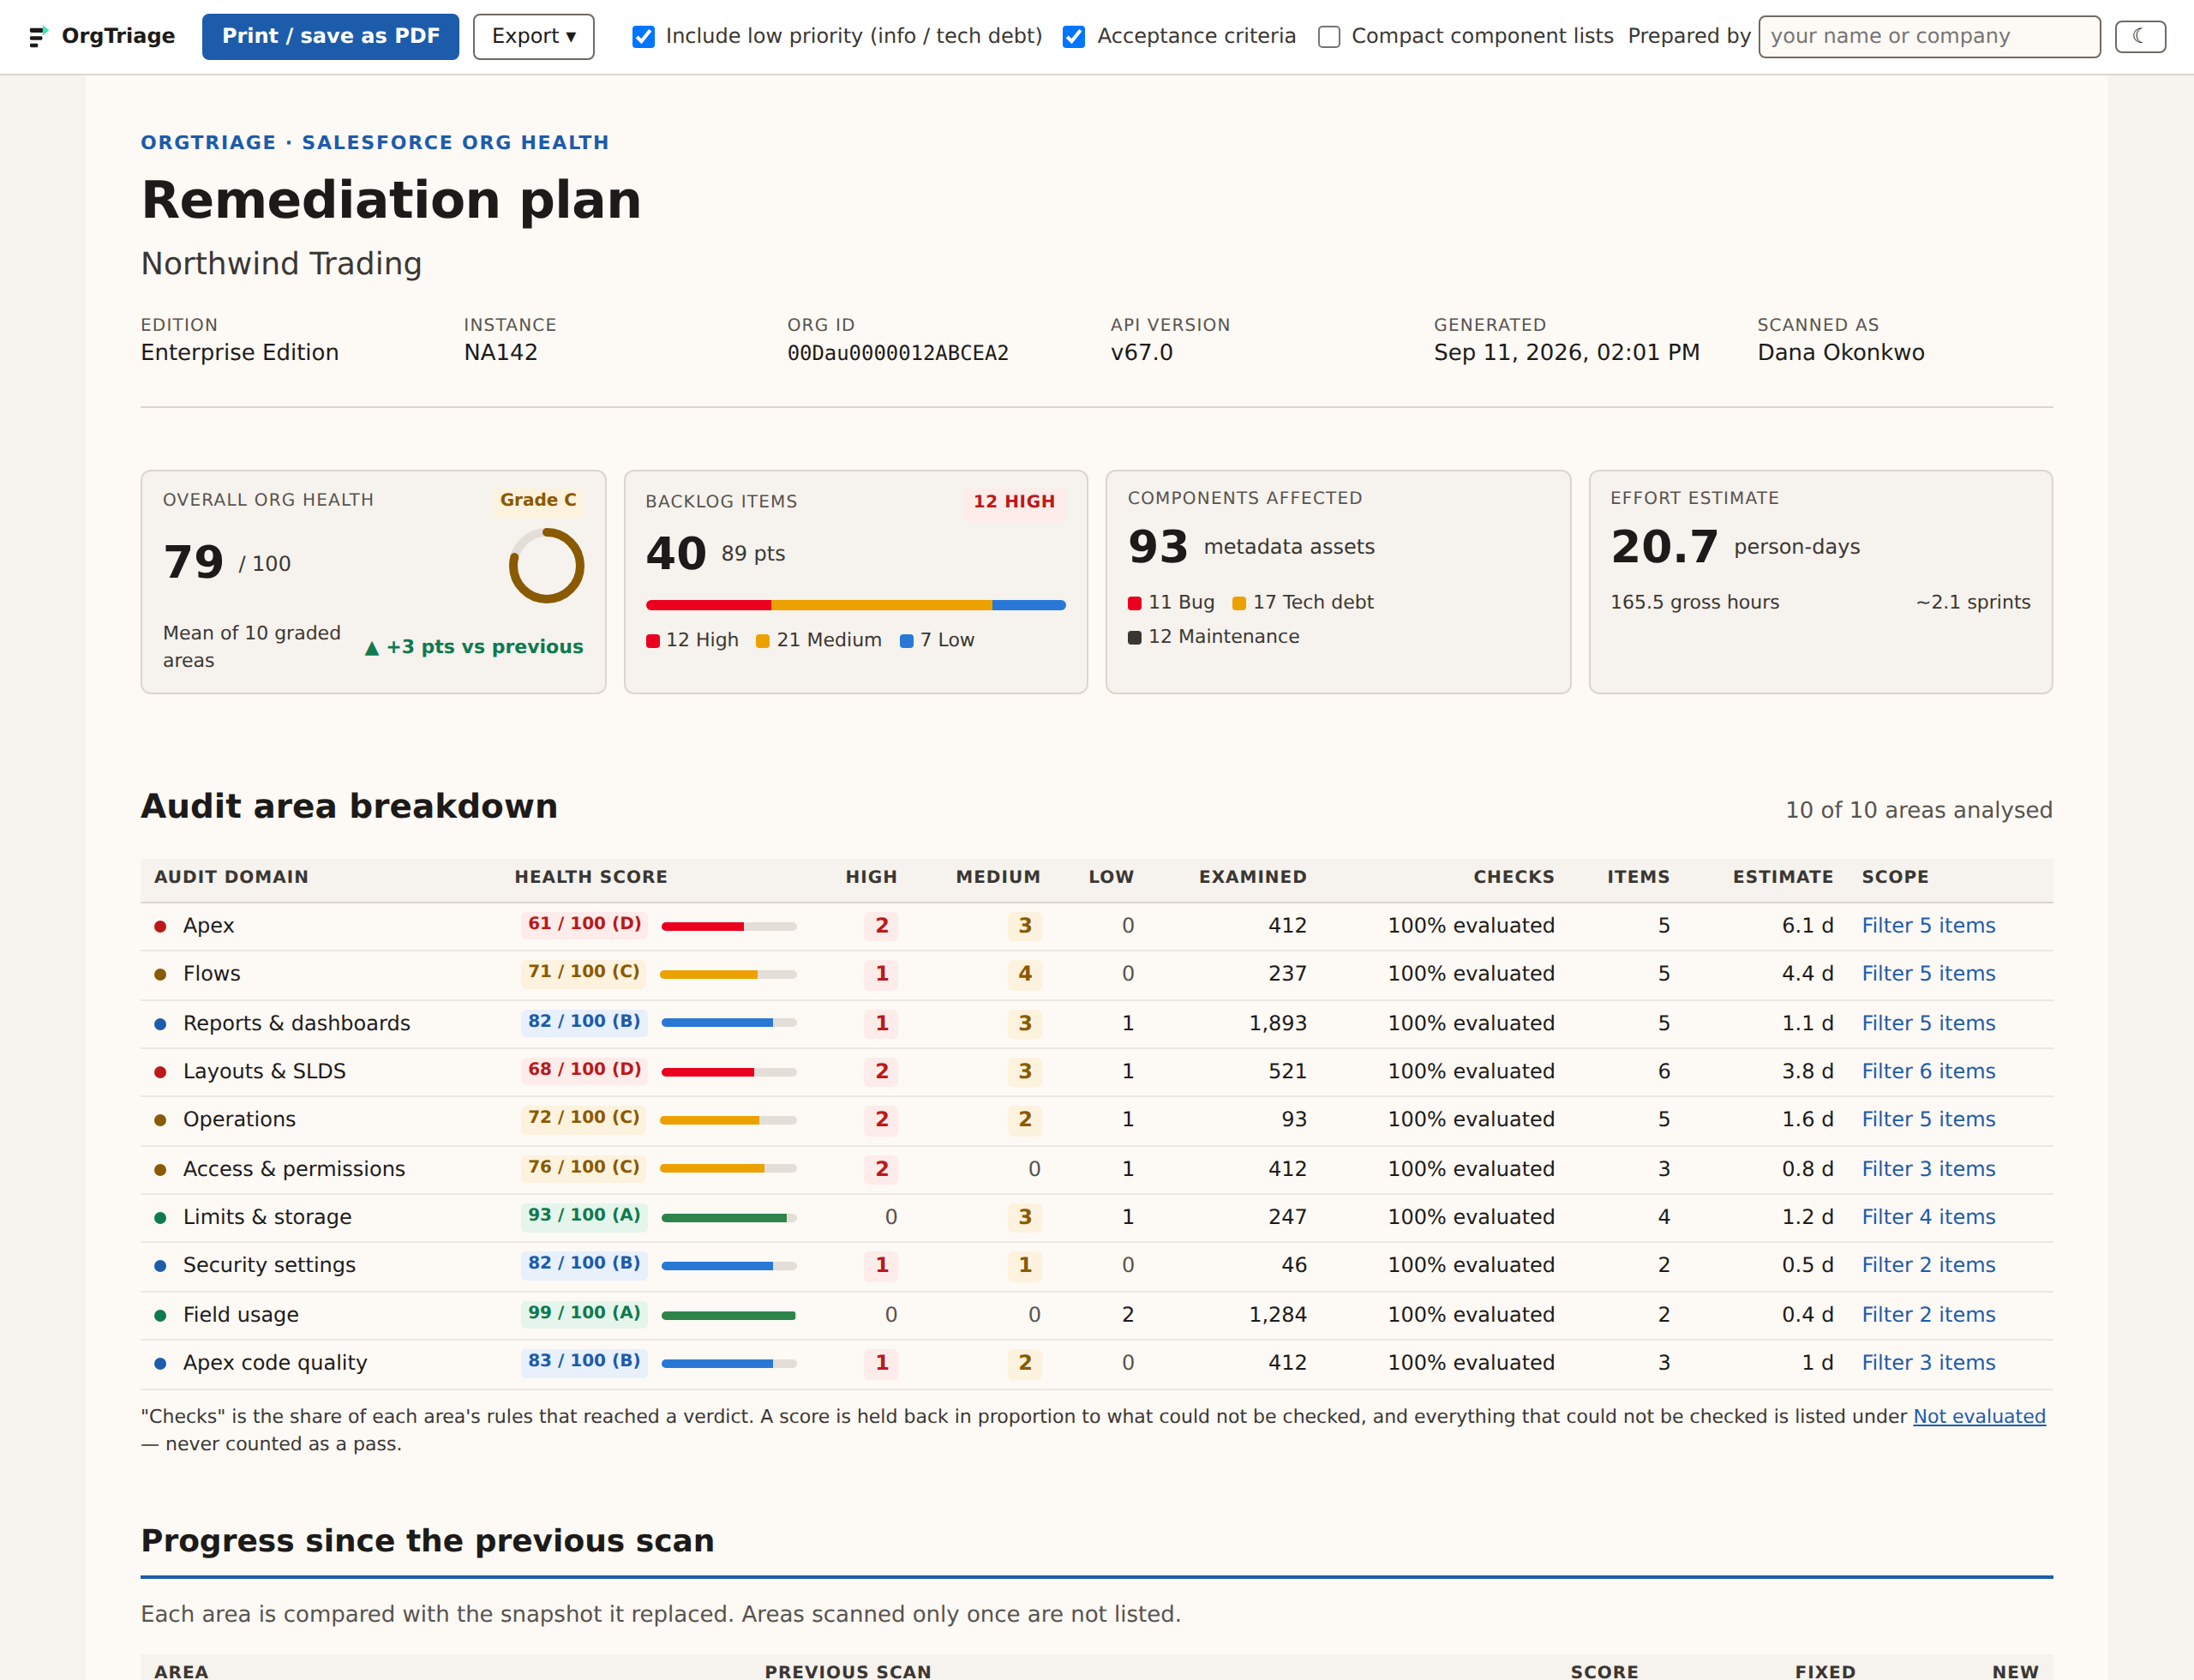This screenshot has height=1680, width=2194.
Task: Click the Dana Okonkwo scanned-as value
Action: click(1840, 354)
